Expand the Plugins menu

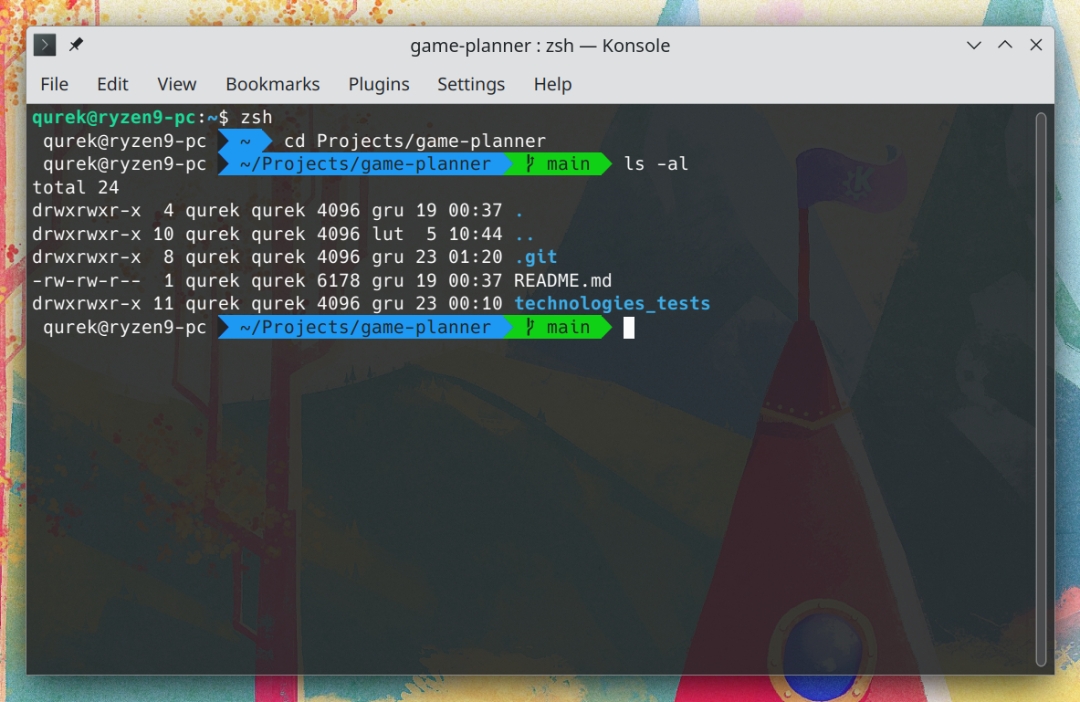pos(378,84)
